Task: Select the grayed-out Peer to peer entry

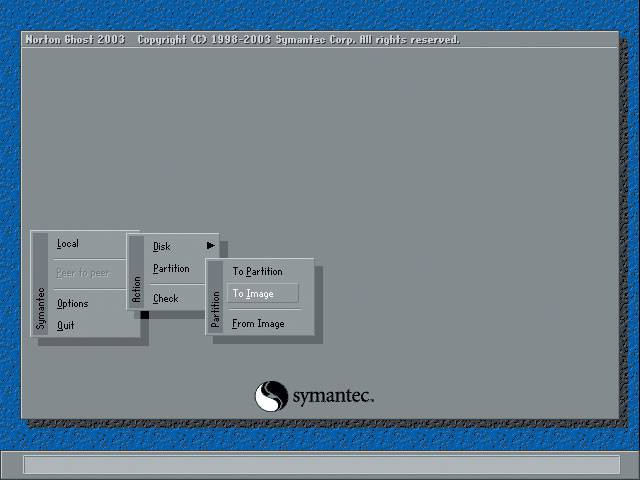Action: click(x=83, y=273)
